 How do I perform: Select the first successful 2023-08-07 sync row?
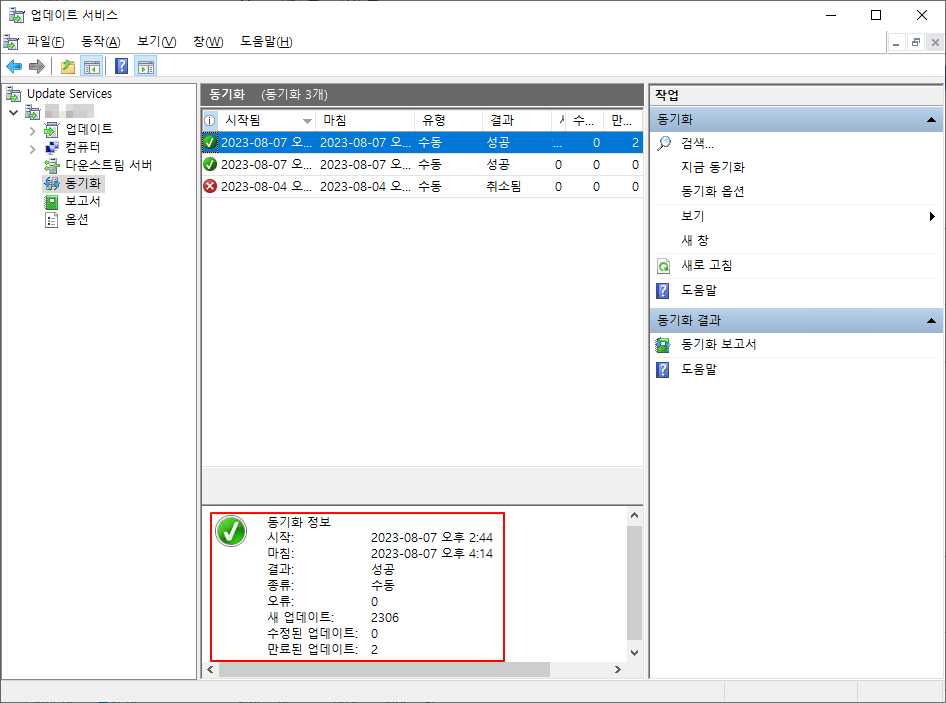click(x=422, y=142)
